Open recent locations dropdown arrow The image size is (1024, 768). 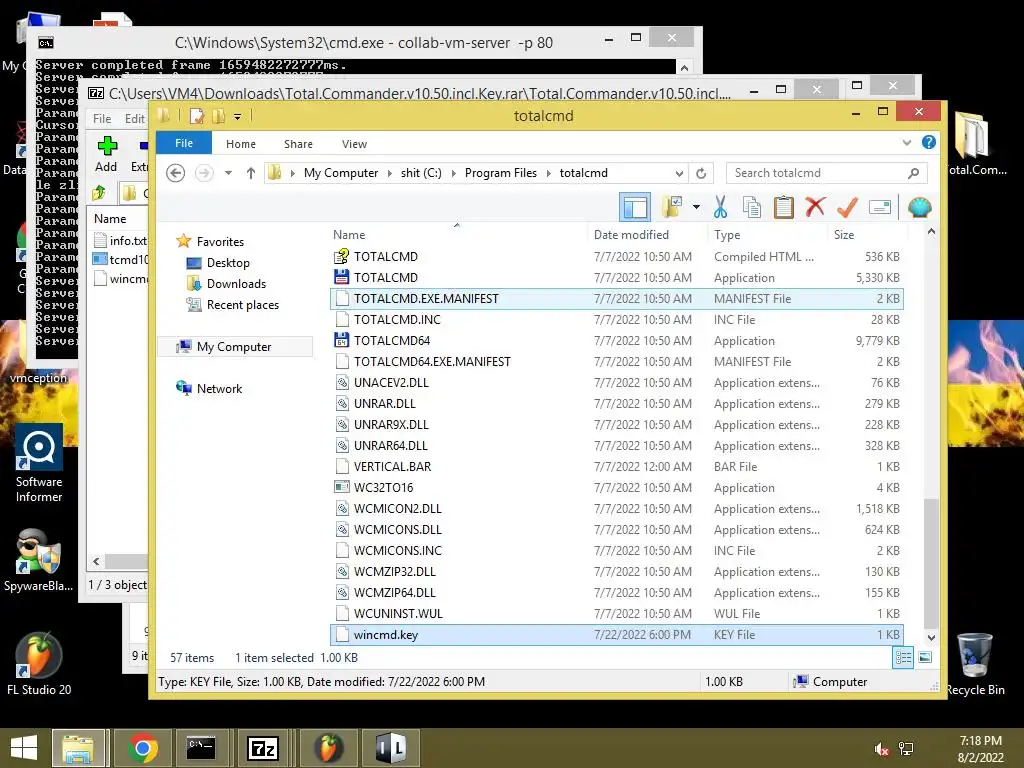coord(228,173)
